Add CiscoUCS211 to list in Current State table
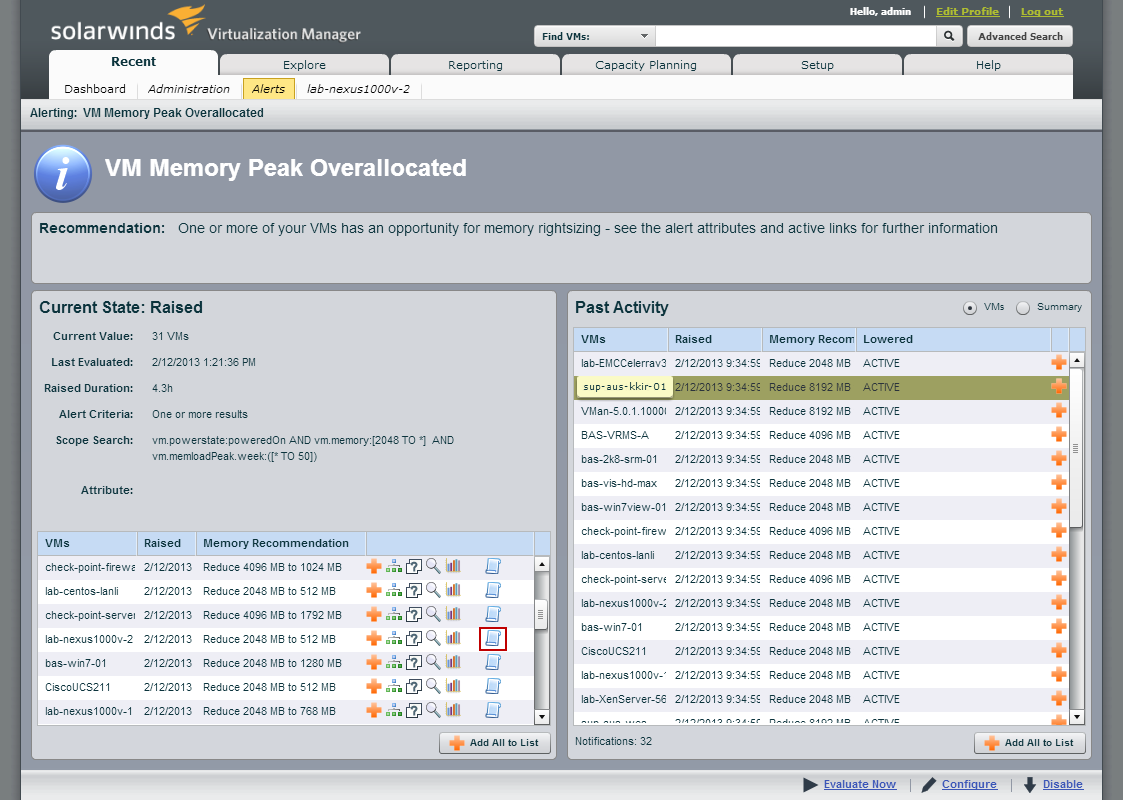 coord(373,687)
